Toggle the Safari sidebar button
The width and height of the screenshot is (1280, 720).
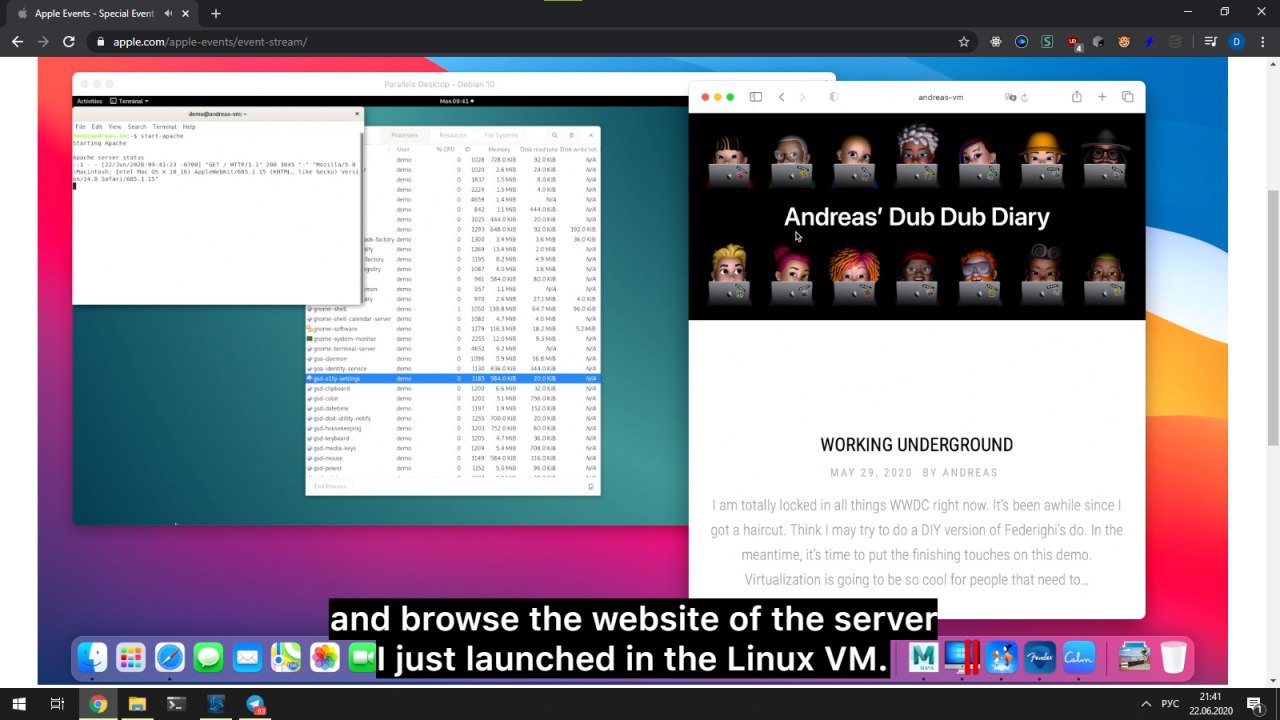756,97
